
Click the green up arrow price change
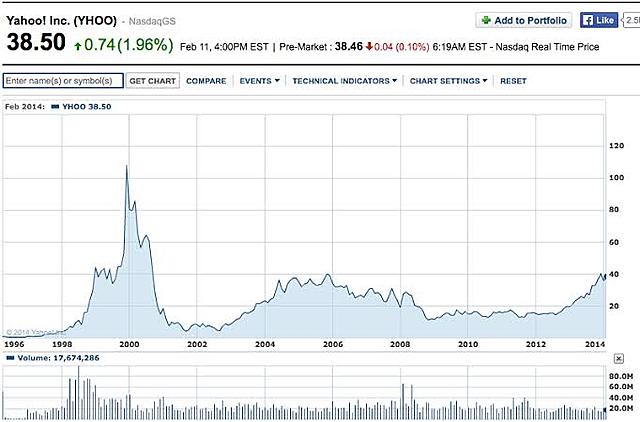coord(78,46)
